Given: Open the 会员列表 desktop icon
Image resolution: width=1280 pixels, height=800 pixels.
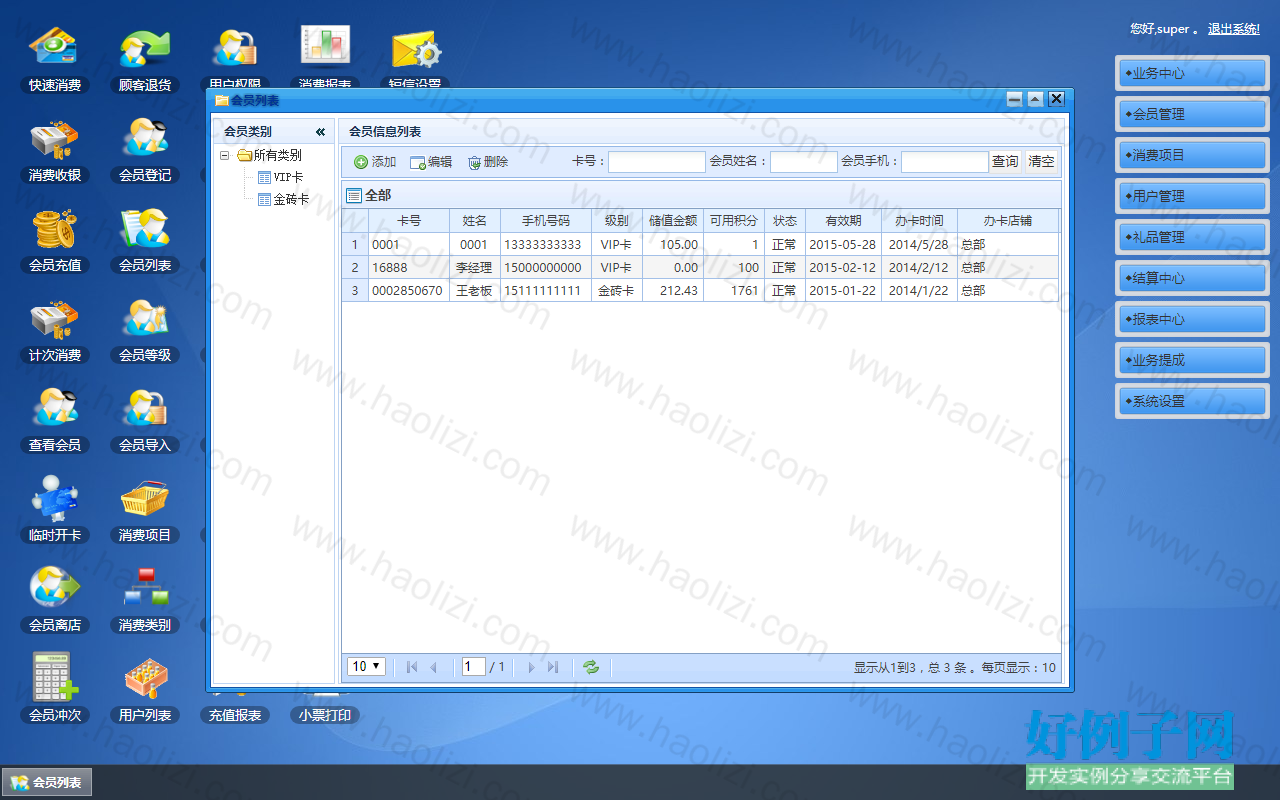Looking at the screenshot, I should point(145,240).
